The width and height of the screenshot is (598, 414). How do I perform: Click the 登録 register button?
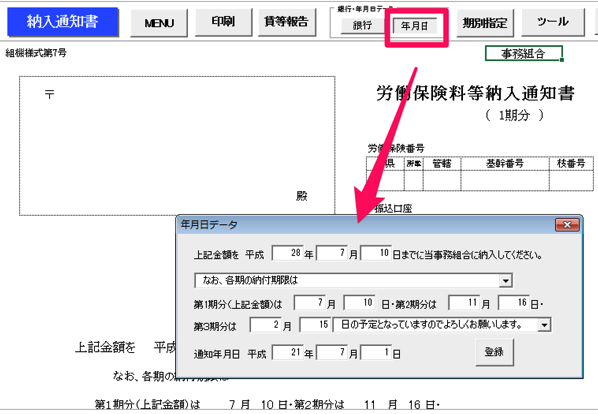pos(494,352)
